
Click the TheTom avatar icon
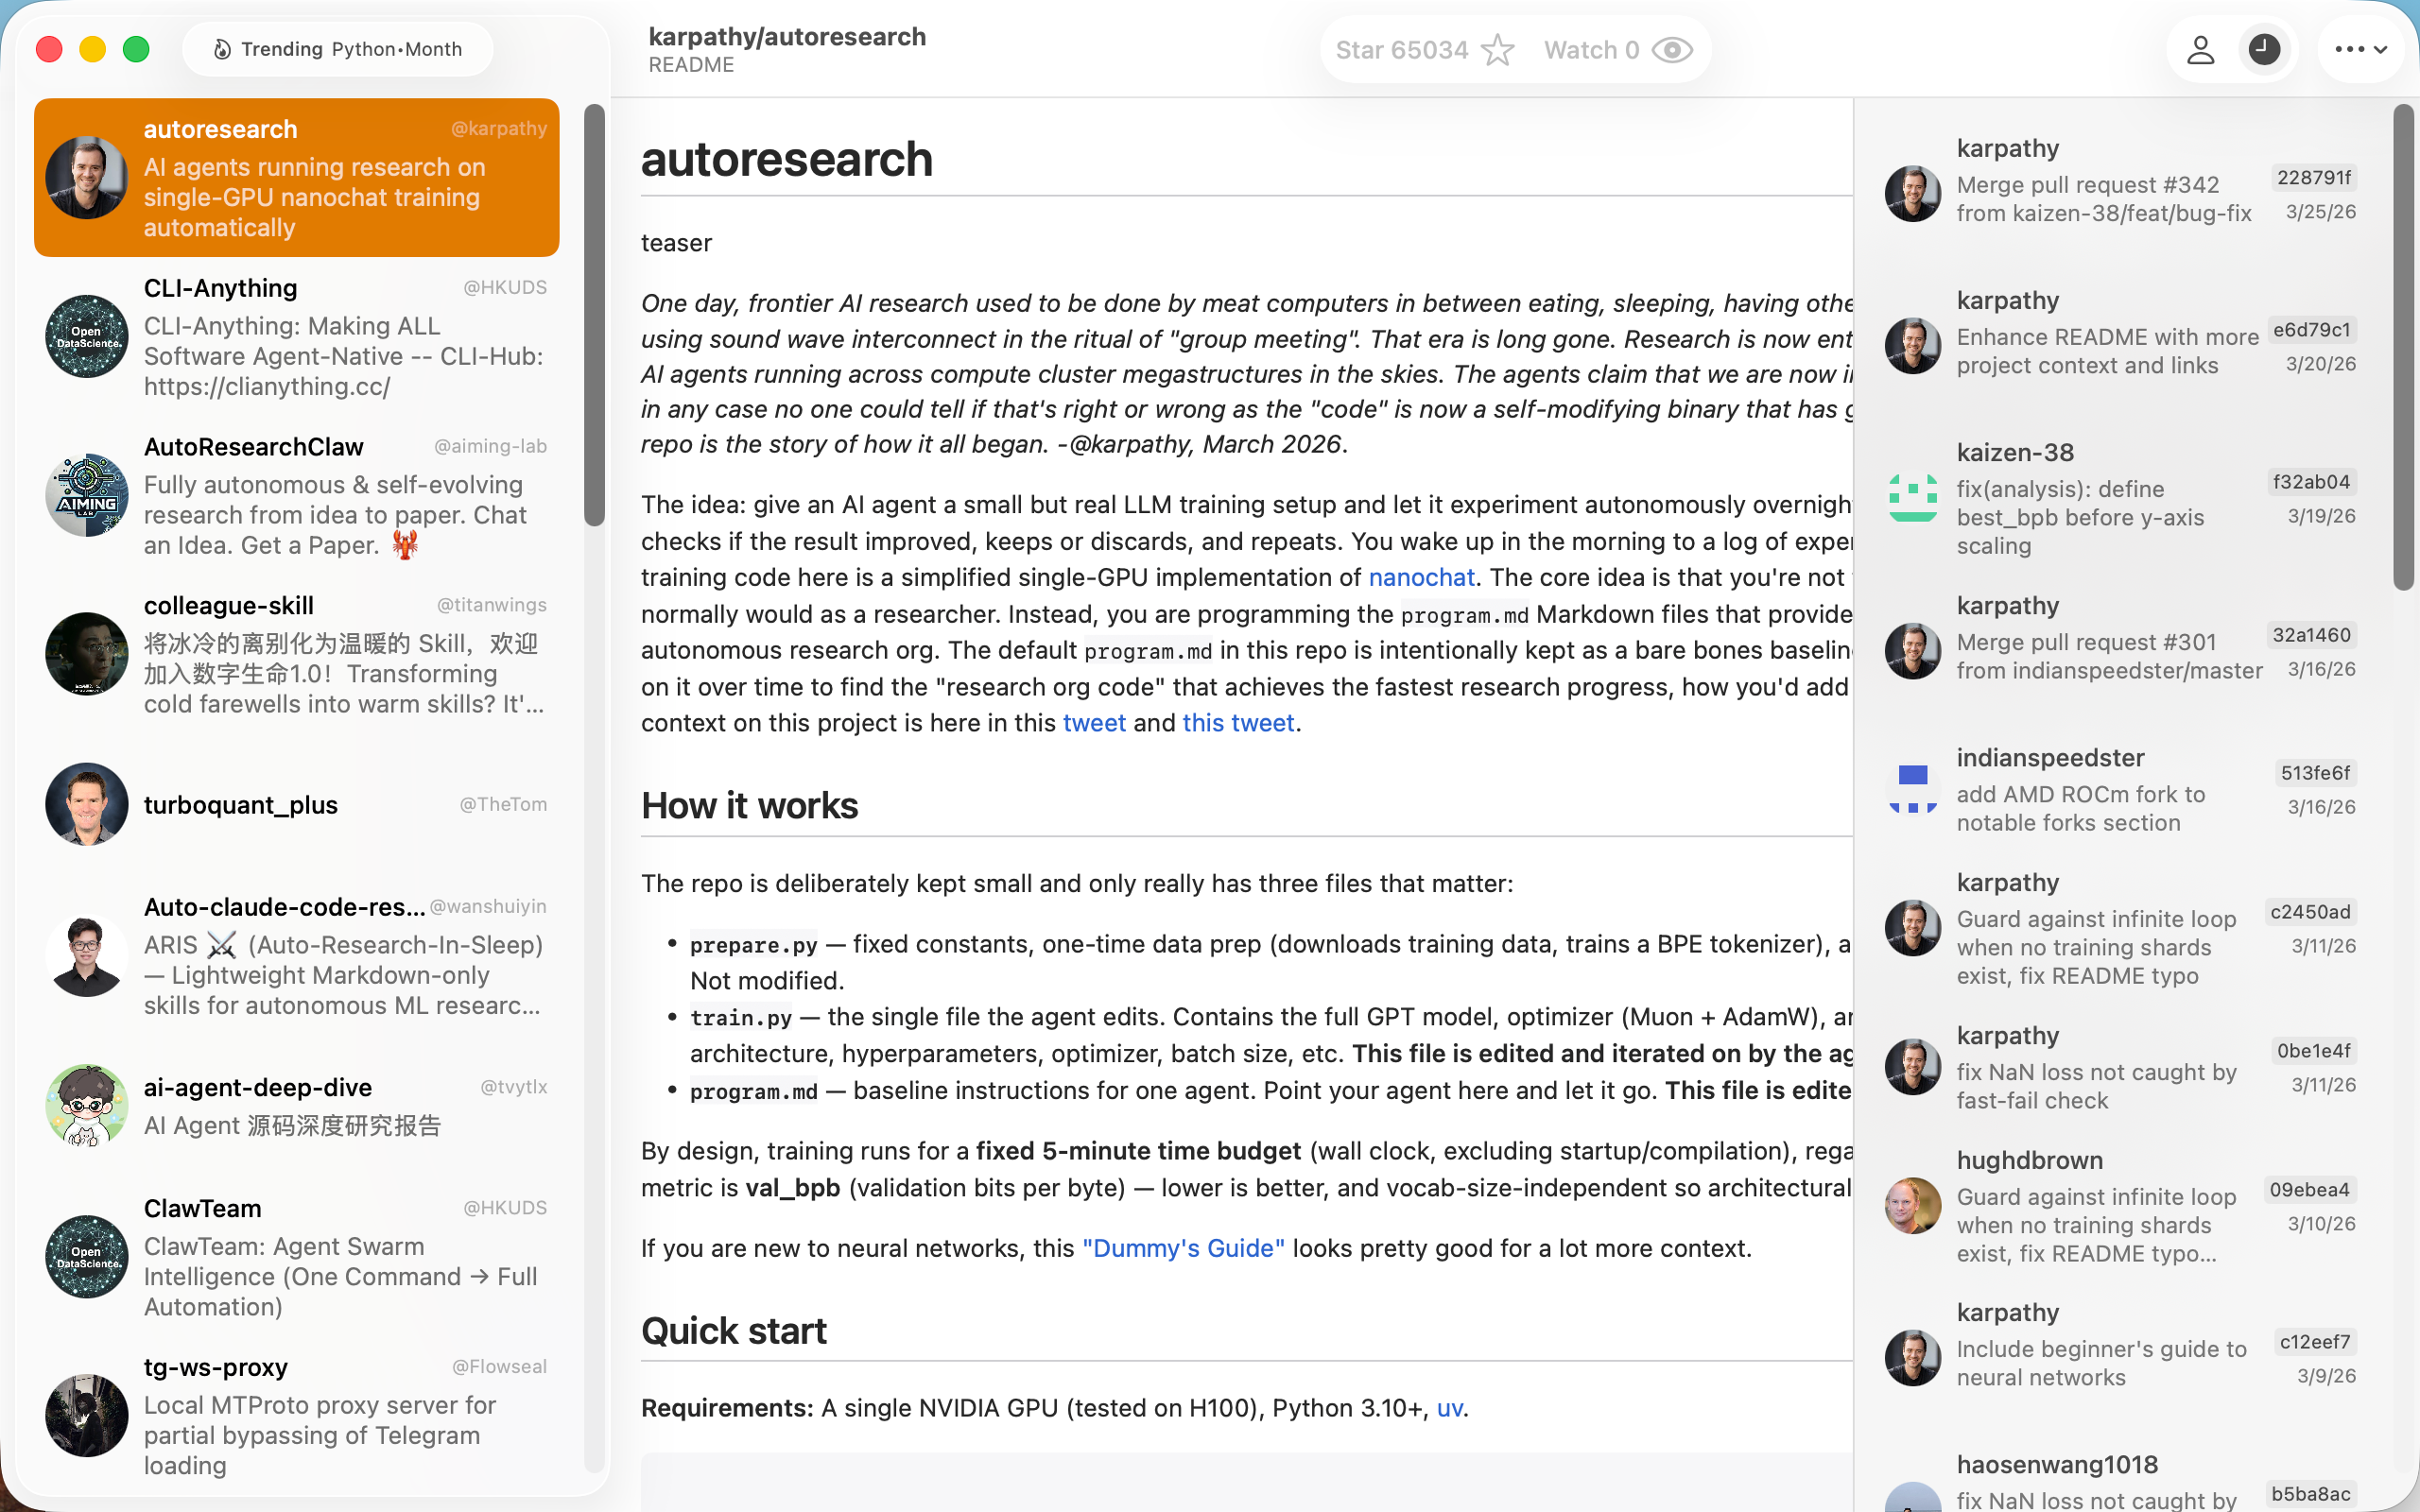[x=87, y=805]
